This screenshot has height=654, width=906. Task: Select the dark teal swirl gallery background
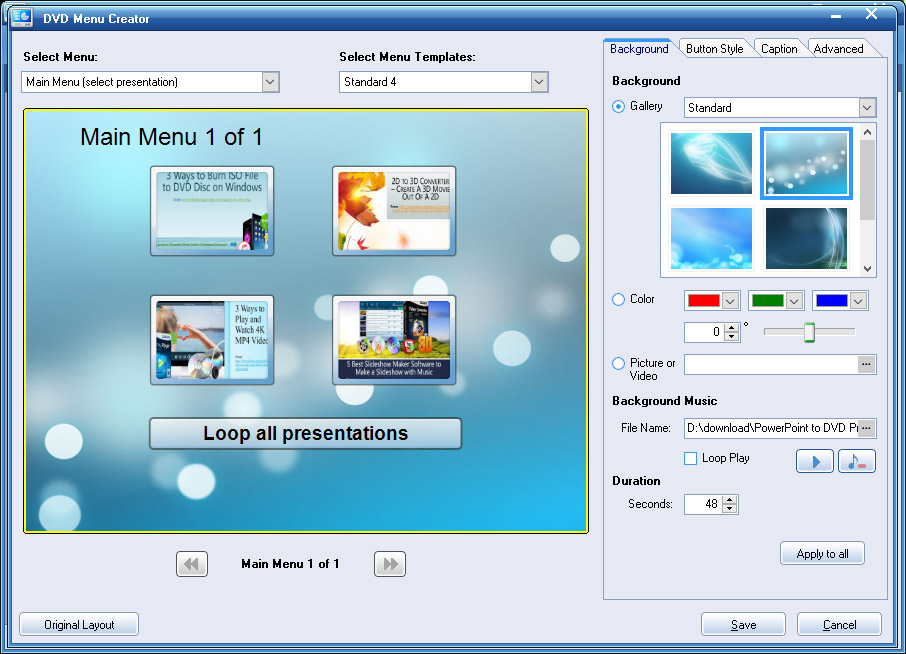click(x=806, y=238)
